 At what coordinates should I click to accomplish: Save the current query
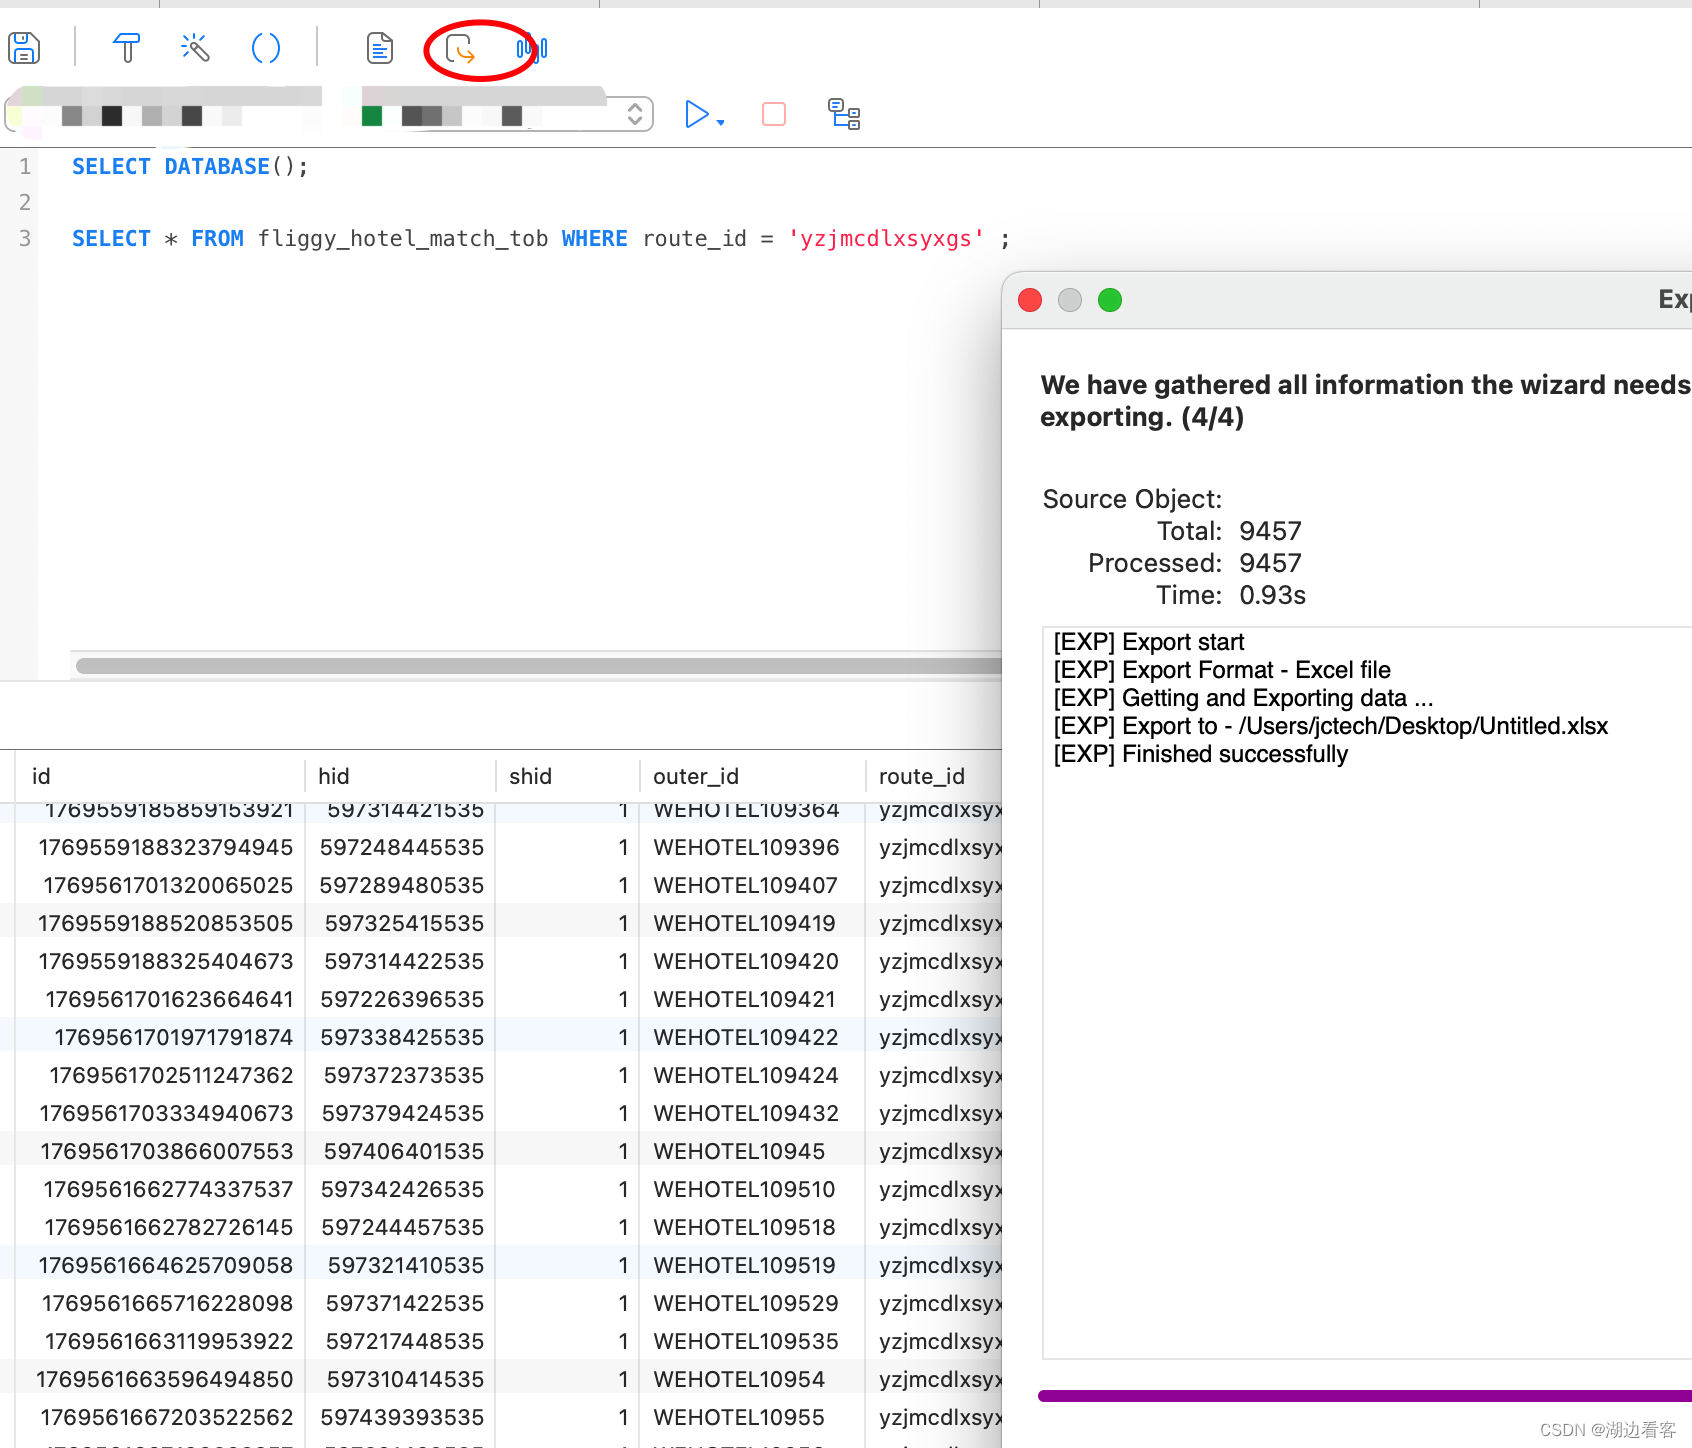click(23, 48)
